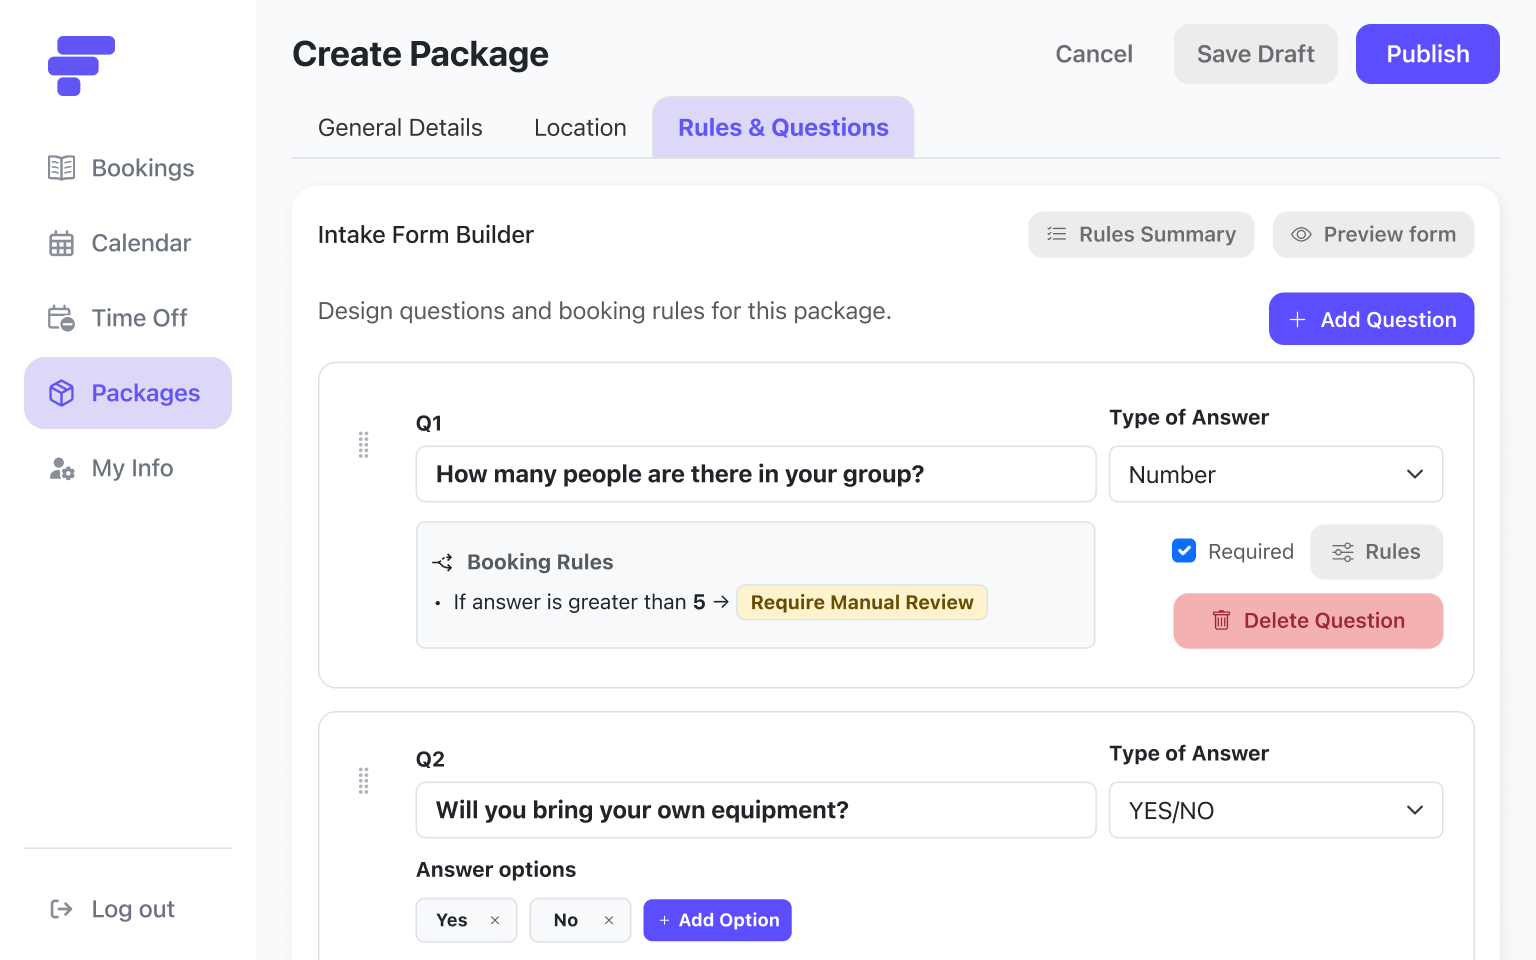Cancel package creation
The width and height of the screenshot is (1536, 960).
1094,54
